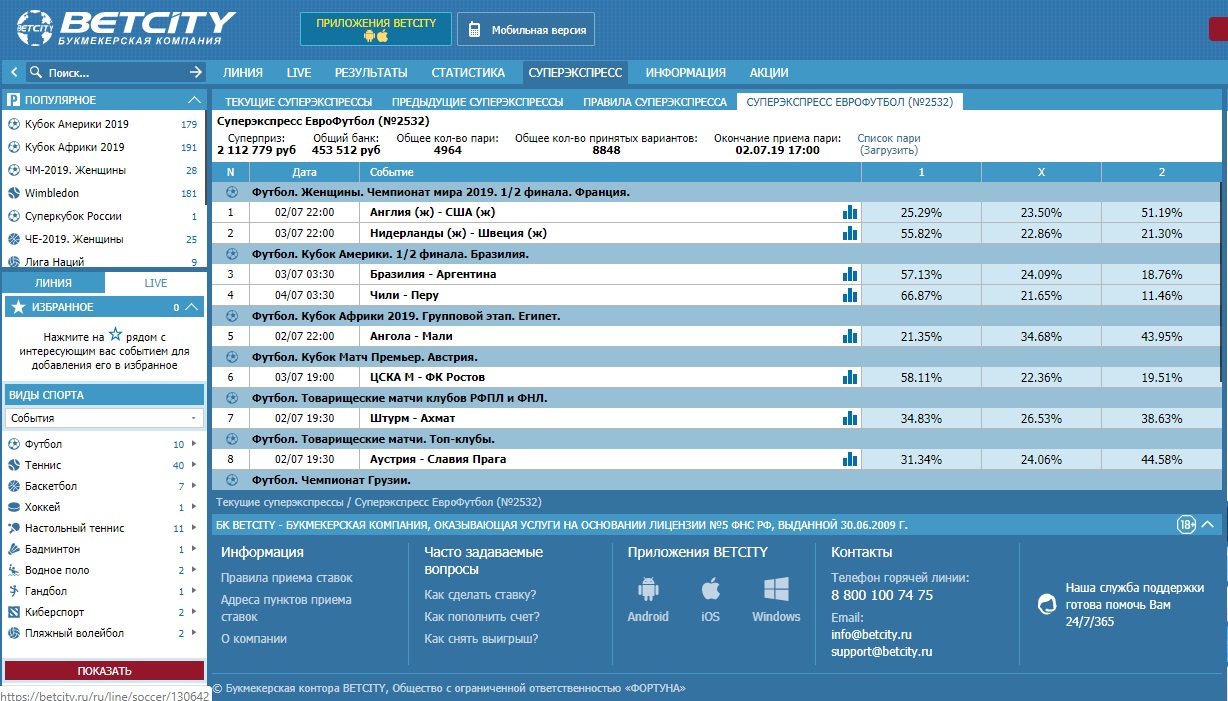Select 43.95% outcome 2 for Ангола - Мали

pyautogui.click(x=1161, y=336)
